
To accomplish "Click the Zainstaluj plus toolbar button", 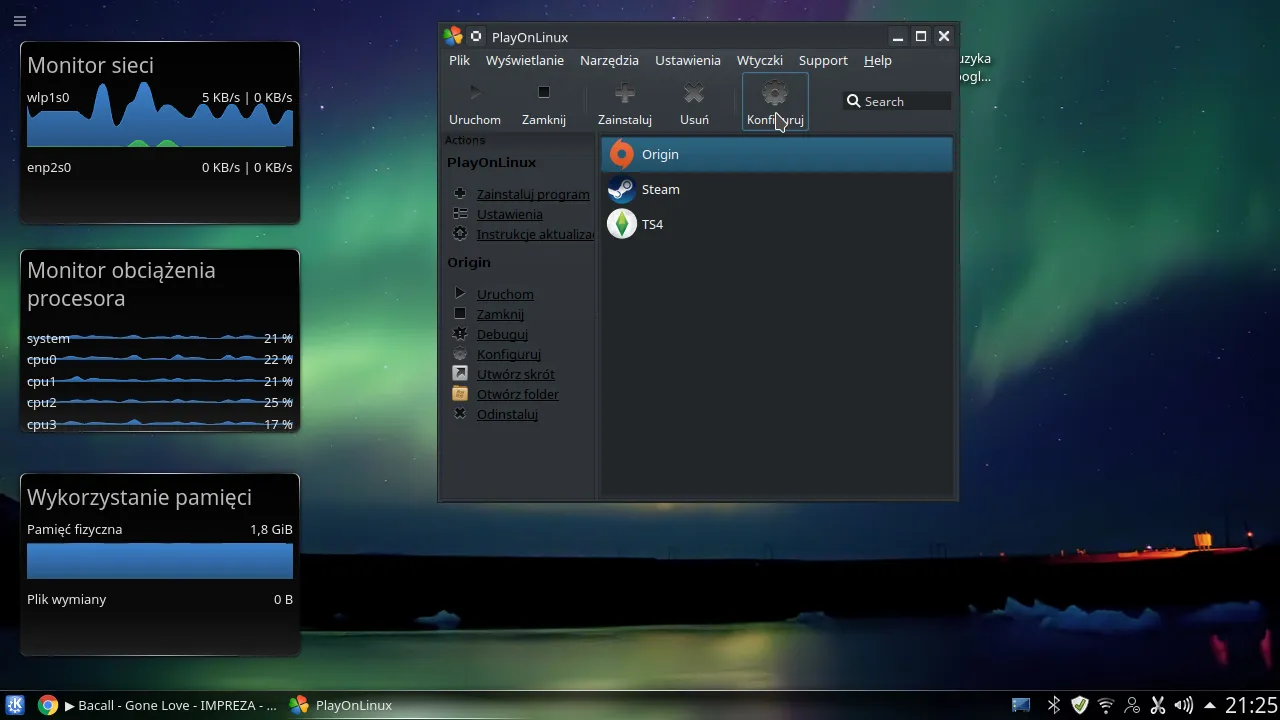I will tap(625, 104).
